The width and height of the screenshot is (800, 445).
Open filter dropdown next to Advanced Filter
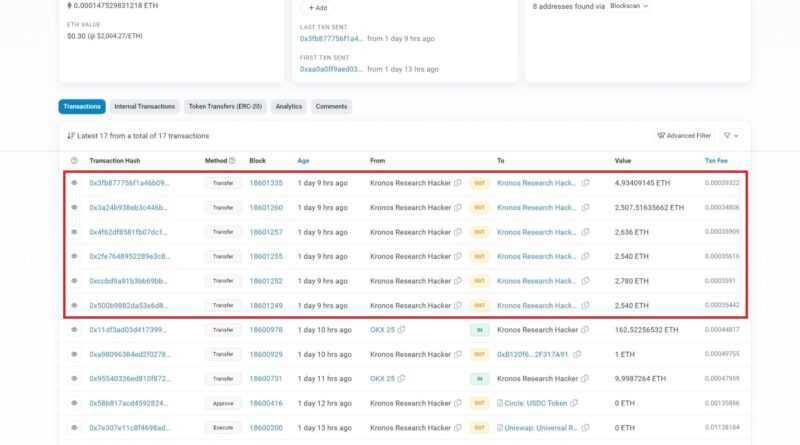(731, 135)
